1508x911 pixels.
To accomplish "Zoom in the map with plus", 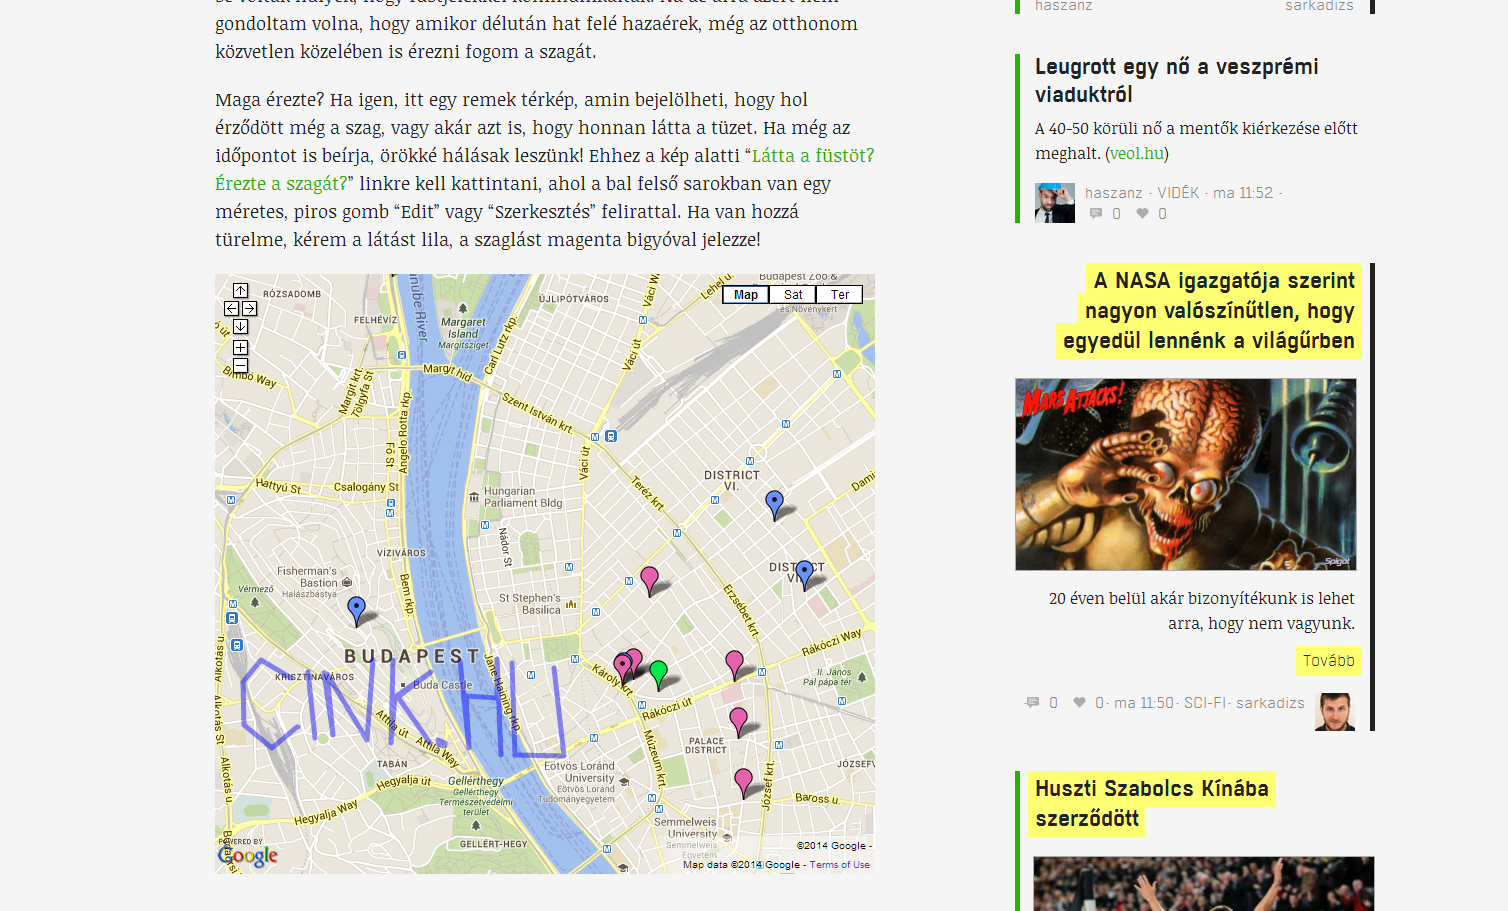I will (x=240, y=348).
